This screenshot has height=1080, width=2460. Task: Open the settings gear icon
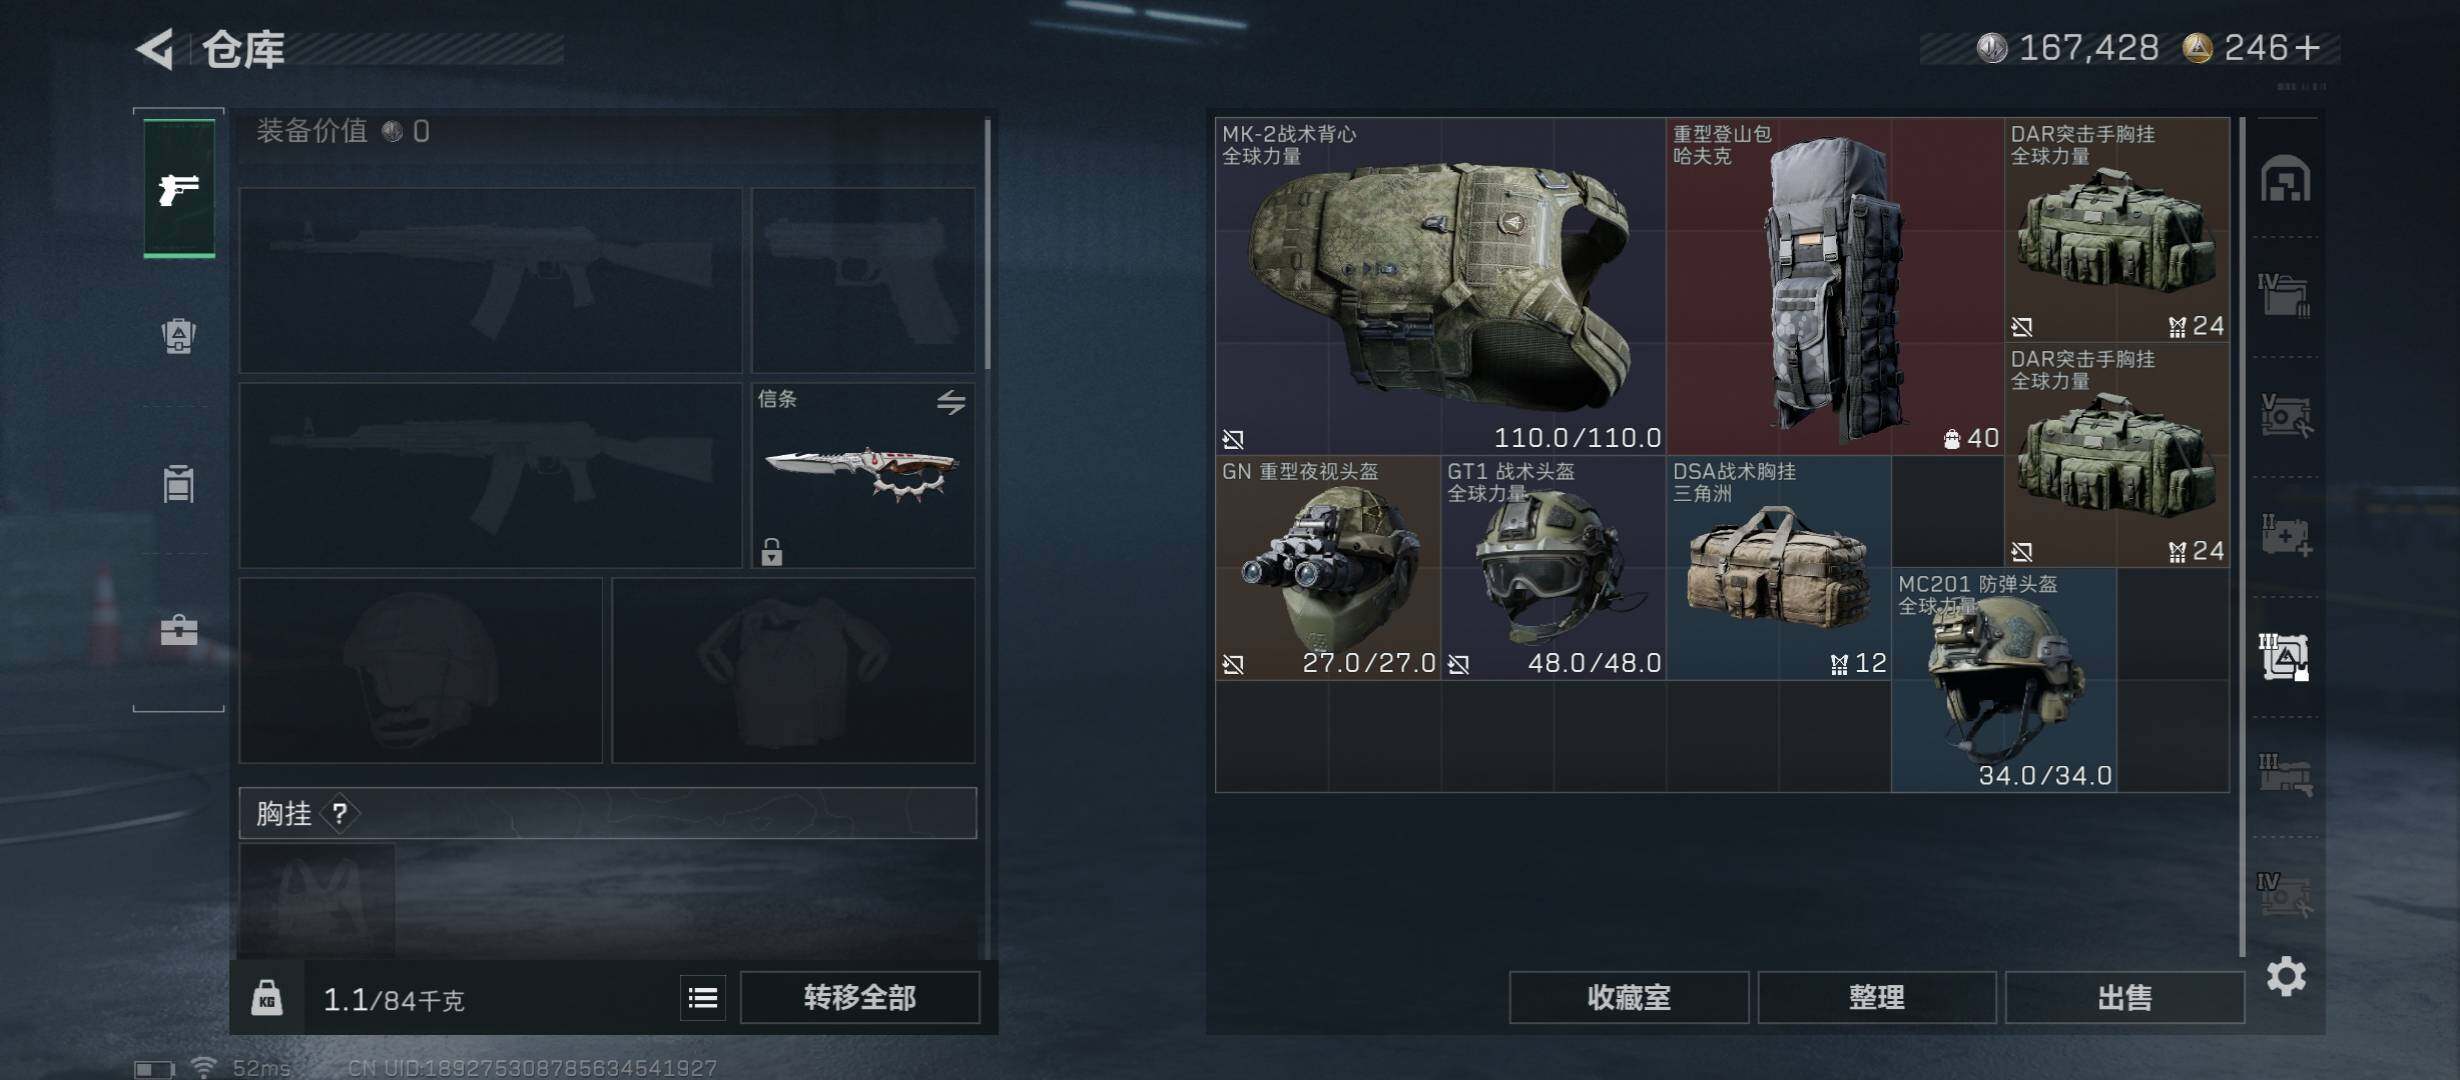click(2286, 976)
